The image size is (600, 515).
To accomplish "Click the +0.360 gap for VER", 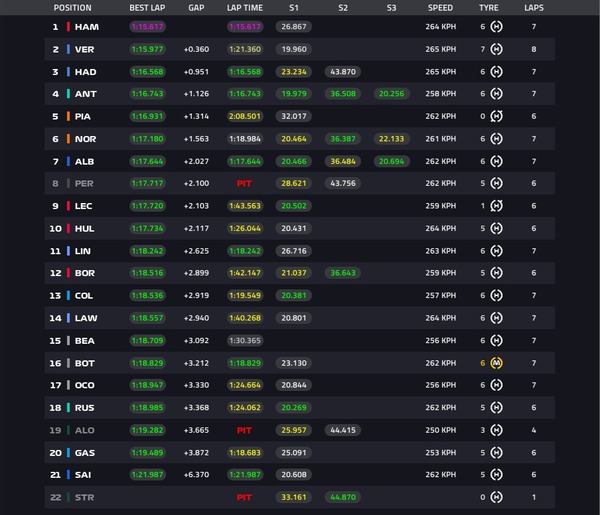I will (196, 49).
